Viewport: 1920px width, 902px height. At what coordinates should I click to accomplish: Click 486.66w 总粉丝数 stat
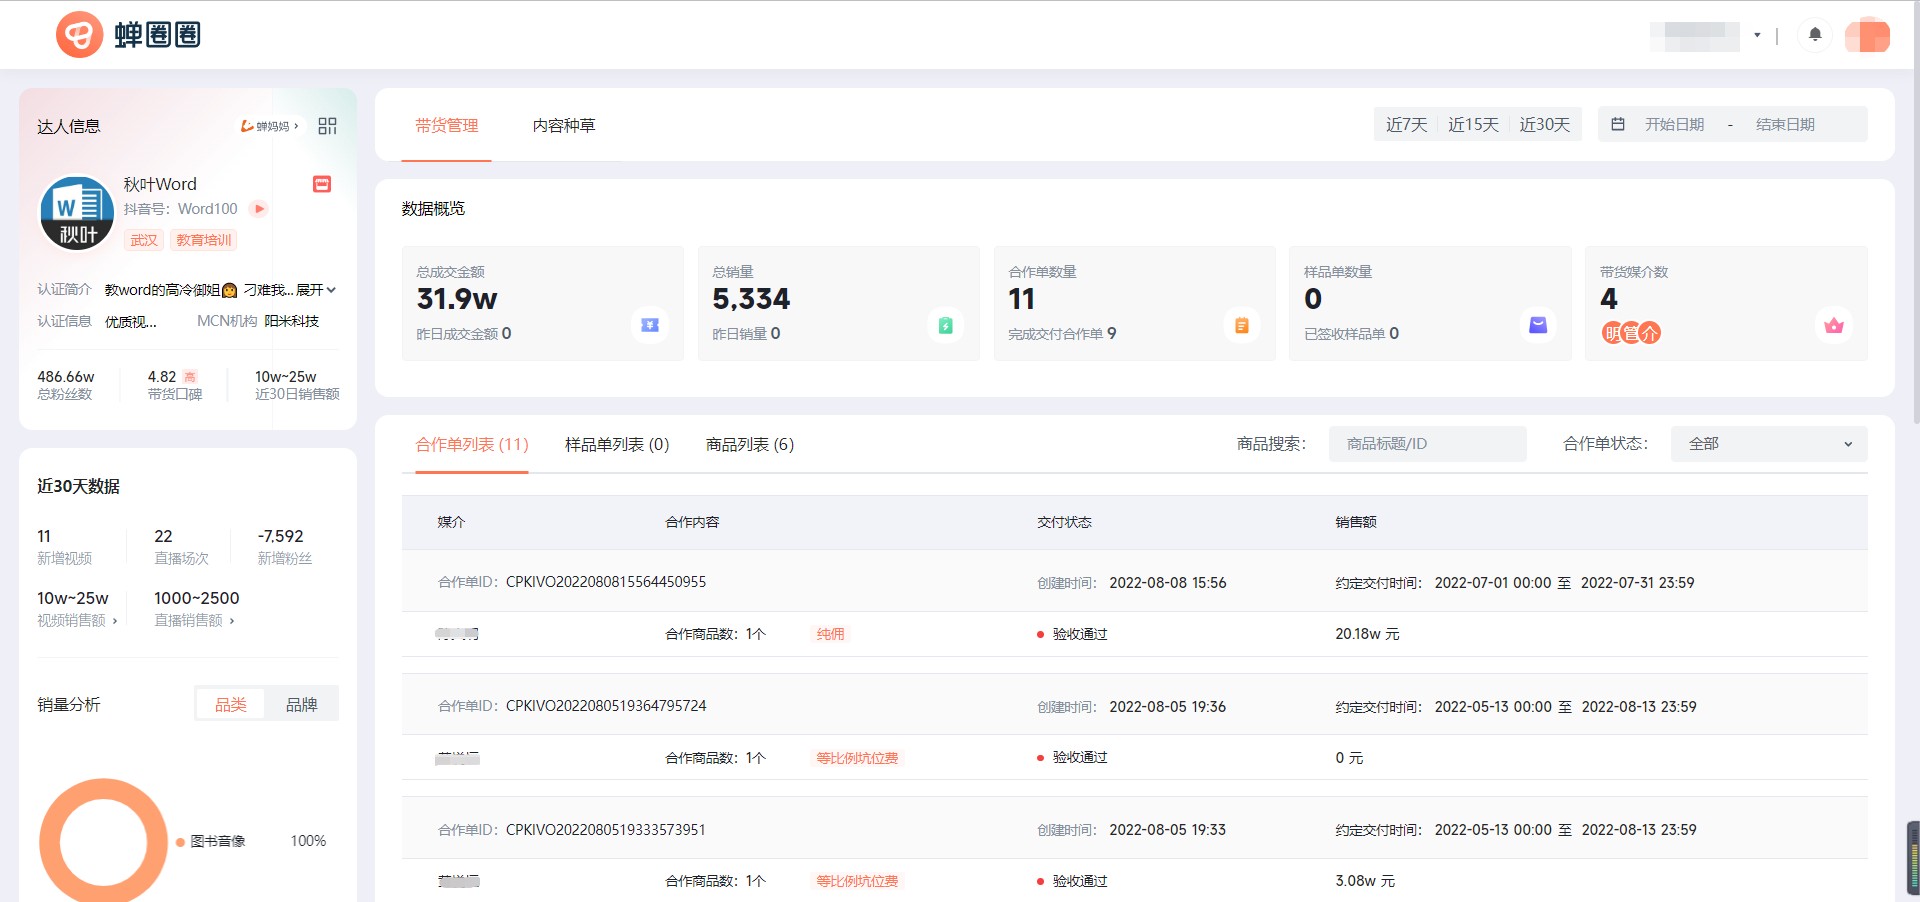pos(66,384)
